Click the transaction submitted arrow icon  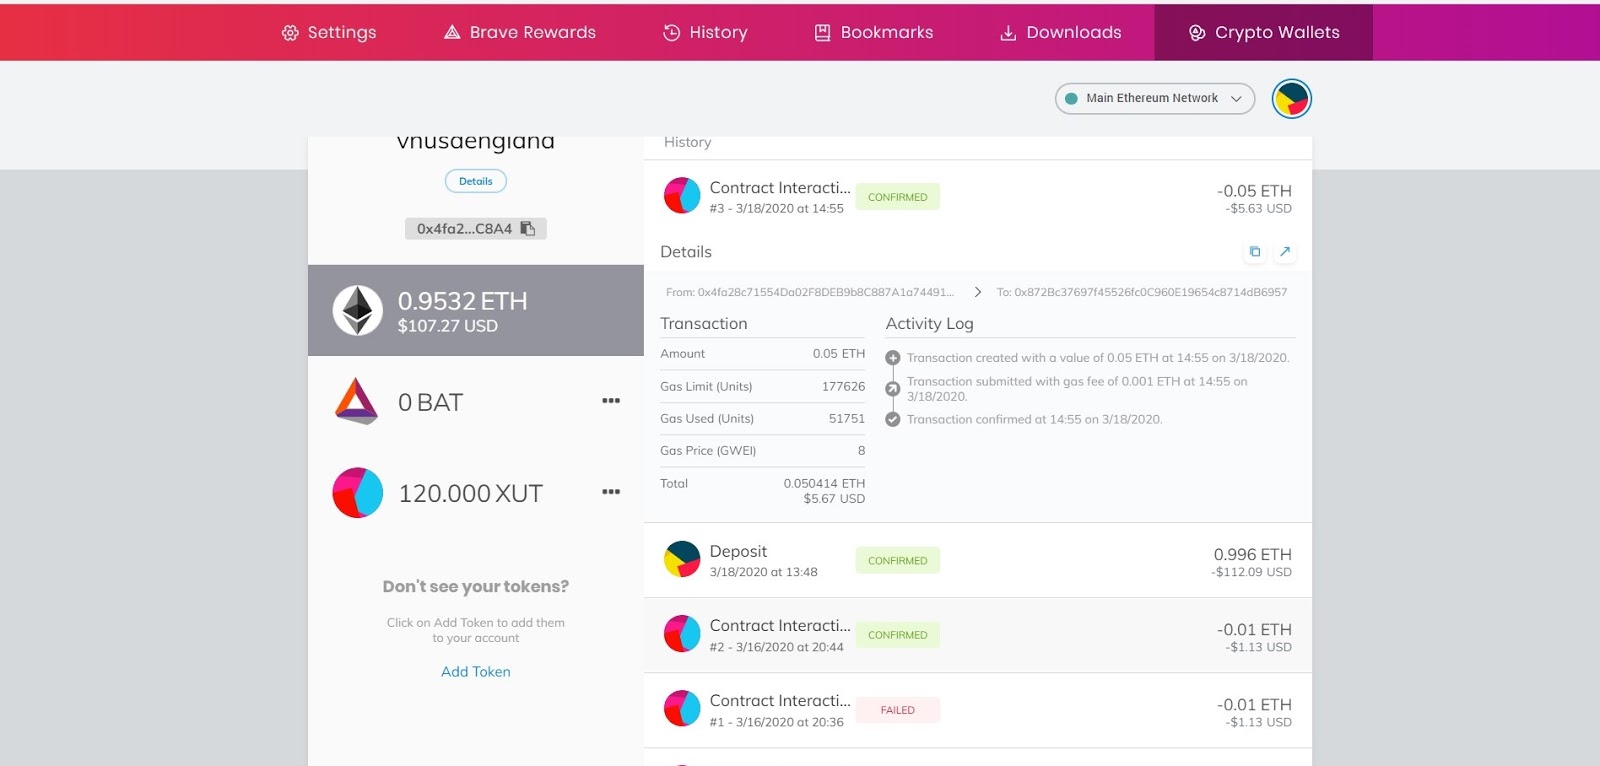tap(893, 389)
